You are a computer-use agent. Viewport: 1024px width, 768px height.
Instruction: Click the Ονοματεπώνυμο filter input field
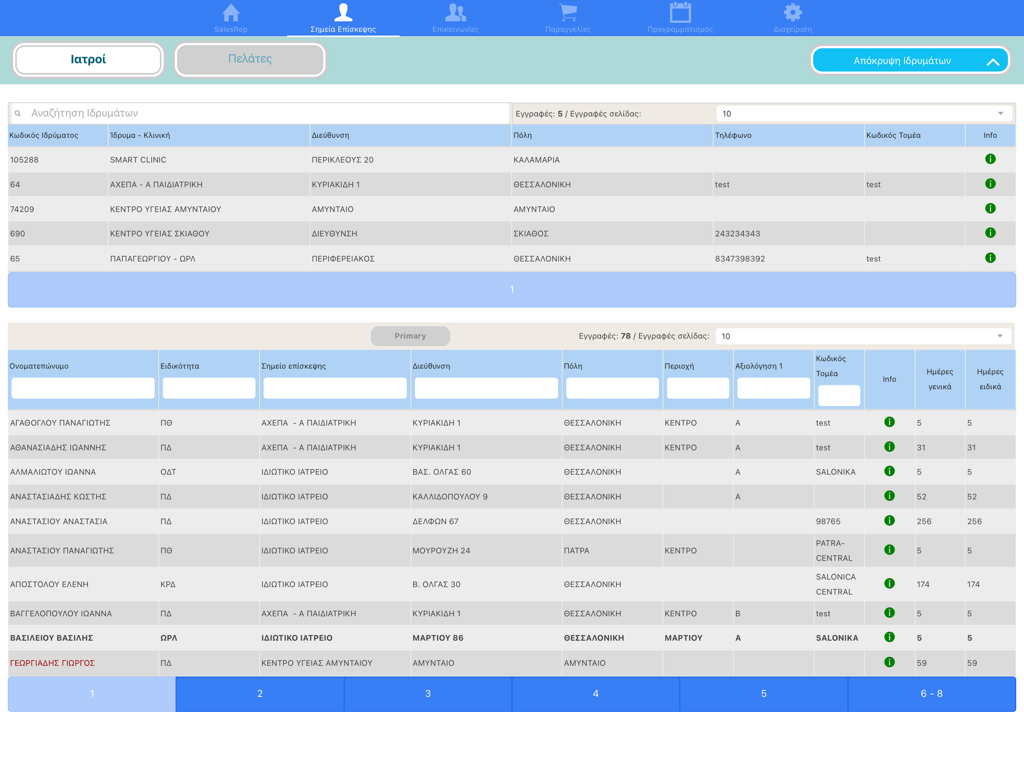(82, 388)
